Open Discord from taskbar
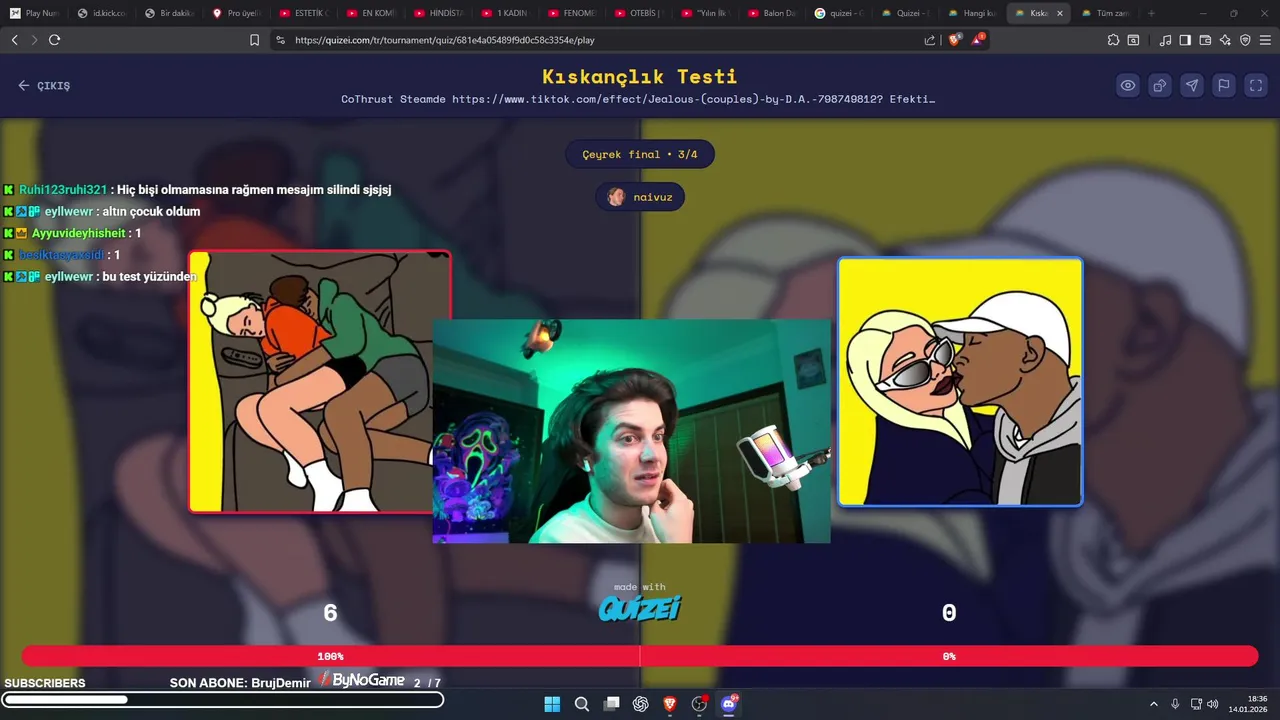The width and height of the screenshot is (1280, 720). pyautogui.click(x=729, y=704)
